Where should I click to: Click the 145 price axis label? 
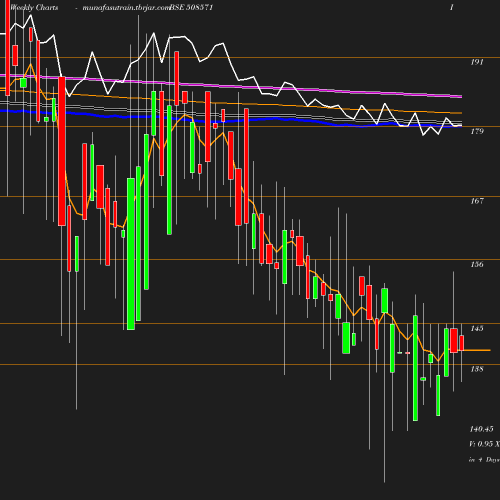[477, 328]
